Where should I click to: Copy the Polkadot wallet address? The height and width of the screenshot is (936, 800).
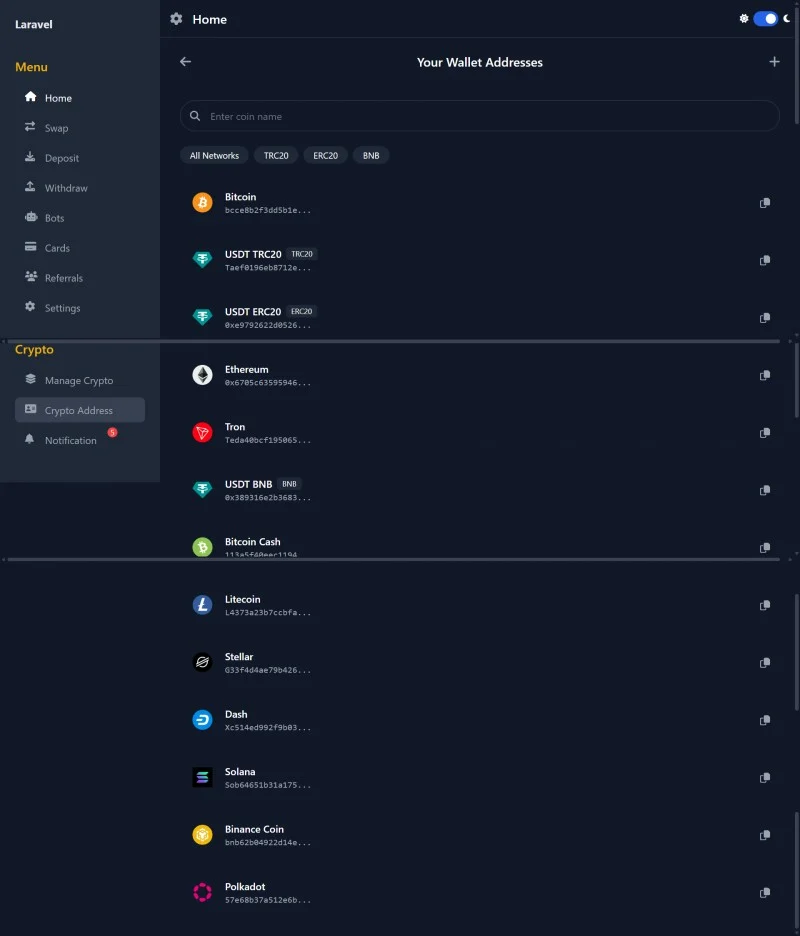(764, 892)
